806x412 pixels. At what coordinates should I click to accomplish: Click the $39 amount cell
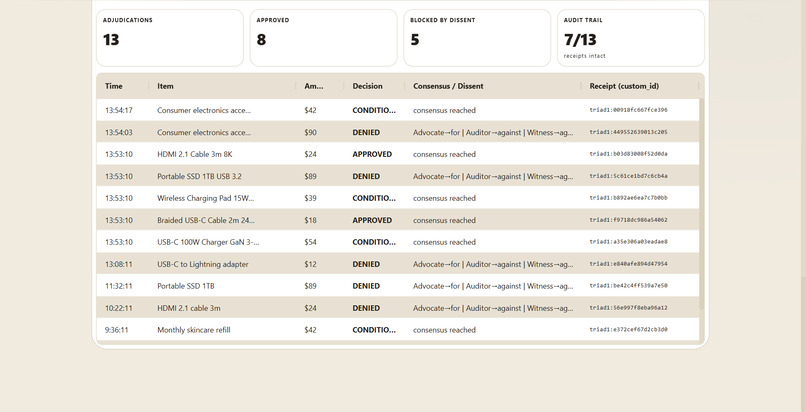310,198
